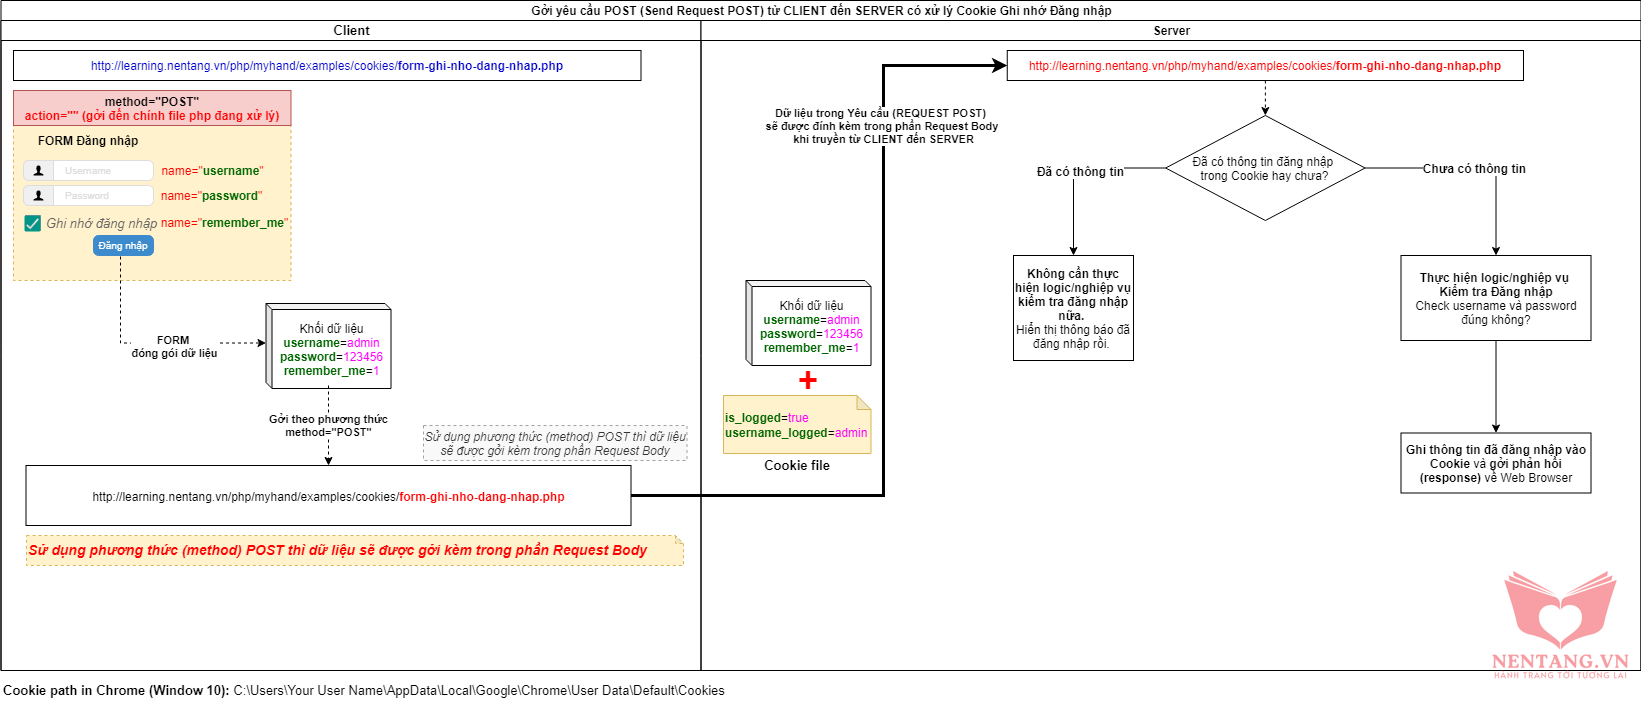
Task: Click the 'Ghi thông tin đã đăng nhập vào Cookie' box
Action: coord(1495,463)
